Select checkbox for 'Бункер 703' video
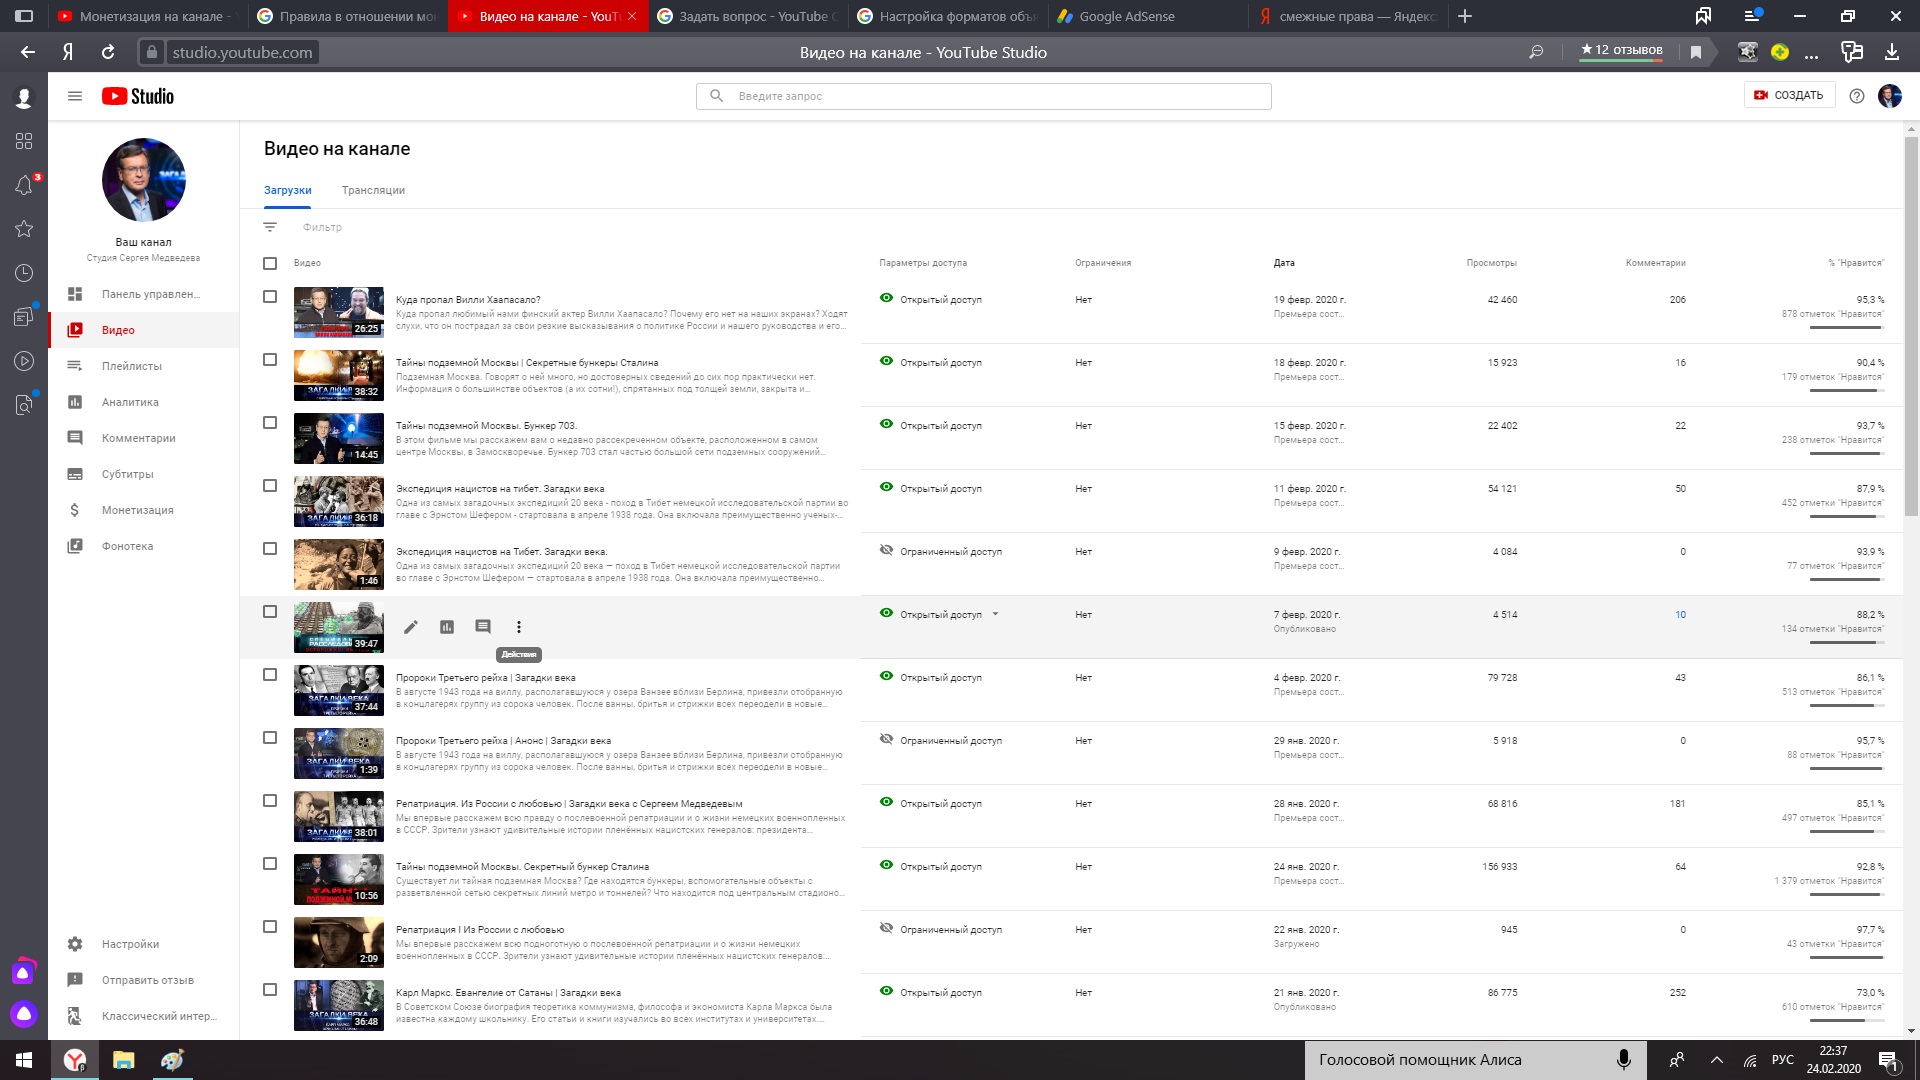The image size is (1920, 1080). click(x=270, y=423)
